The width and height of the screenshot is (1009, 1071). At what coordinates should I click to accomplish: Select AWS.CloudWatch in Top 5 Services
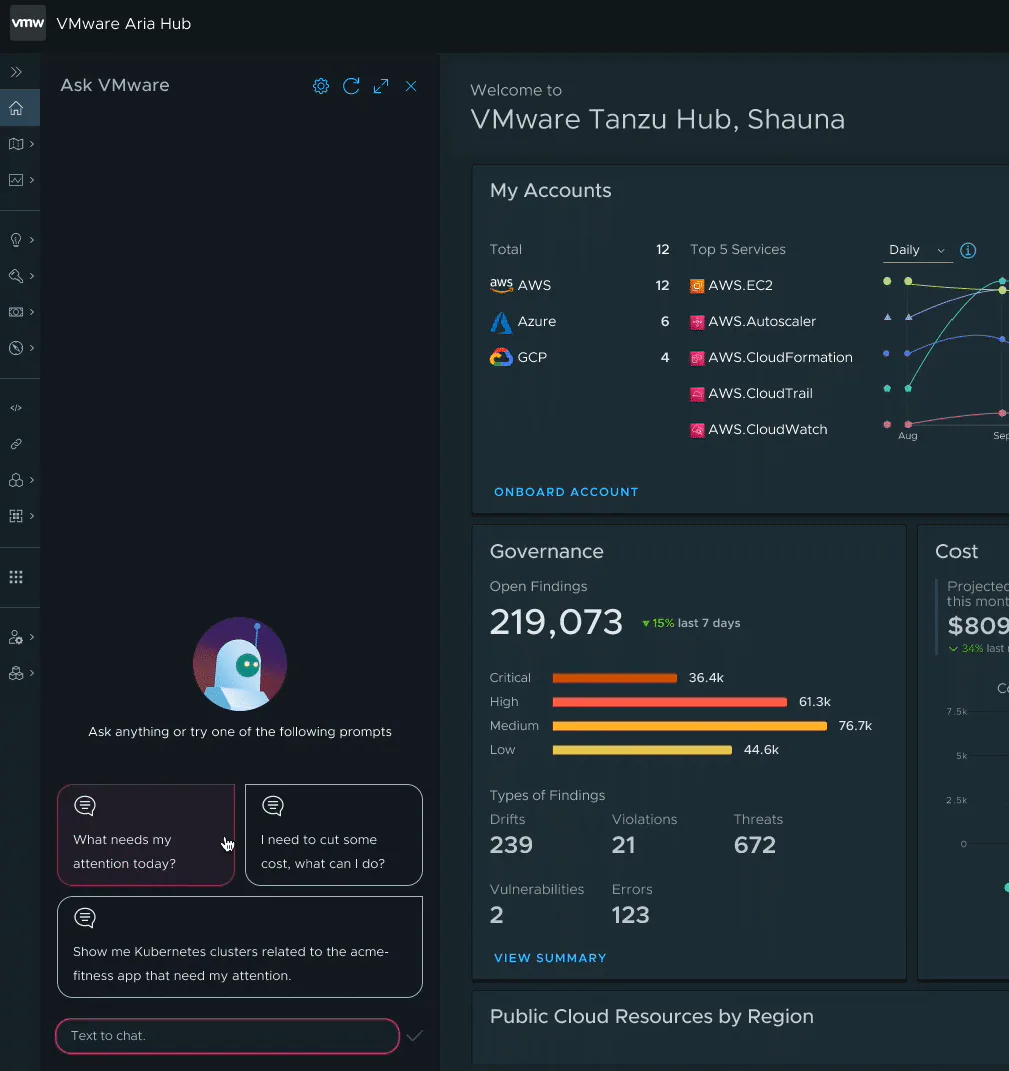click(x=759, y=430)
